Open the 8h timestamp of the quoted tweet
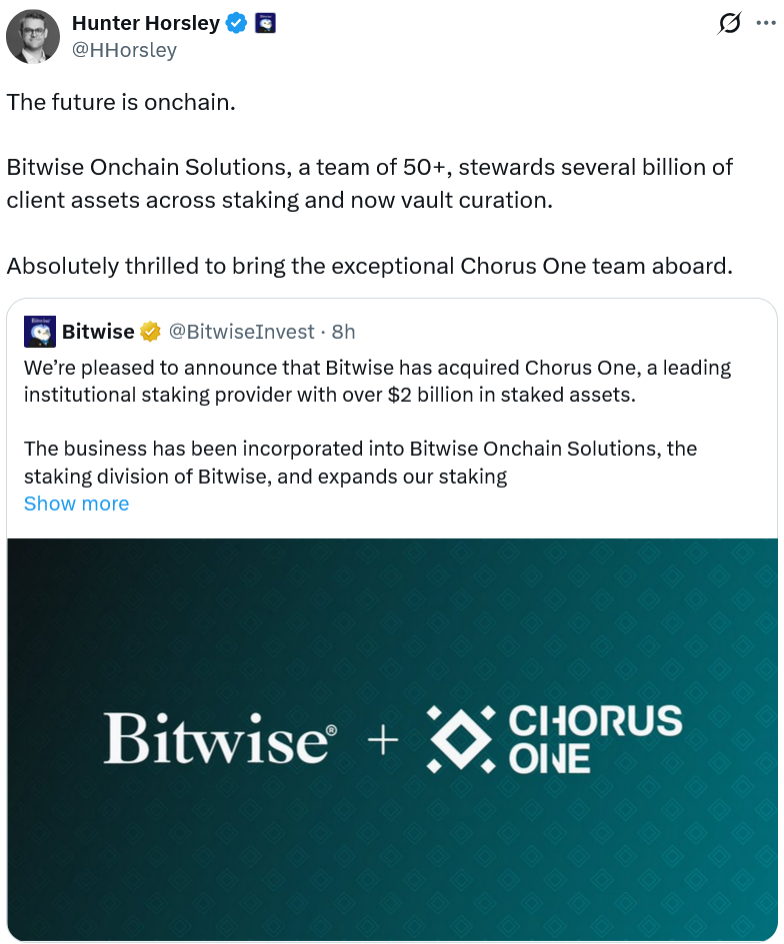This screenshot has width=784, height=944. 342,331
